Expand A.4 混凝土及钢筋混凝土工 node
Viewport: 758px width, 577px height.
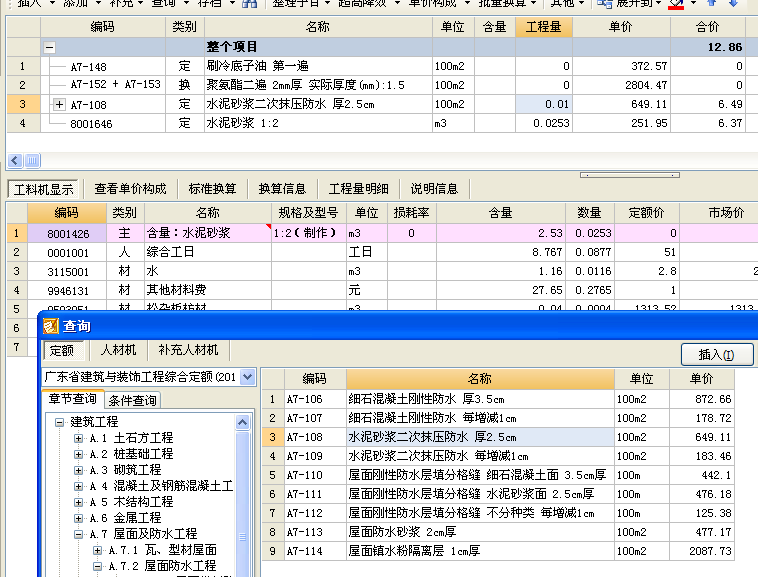pos(78,486)
